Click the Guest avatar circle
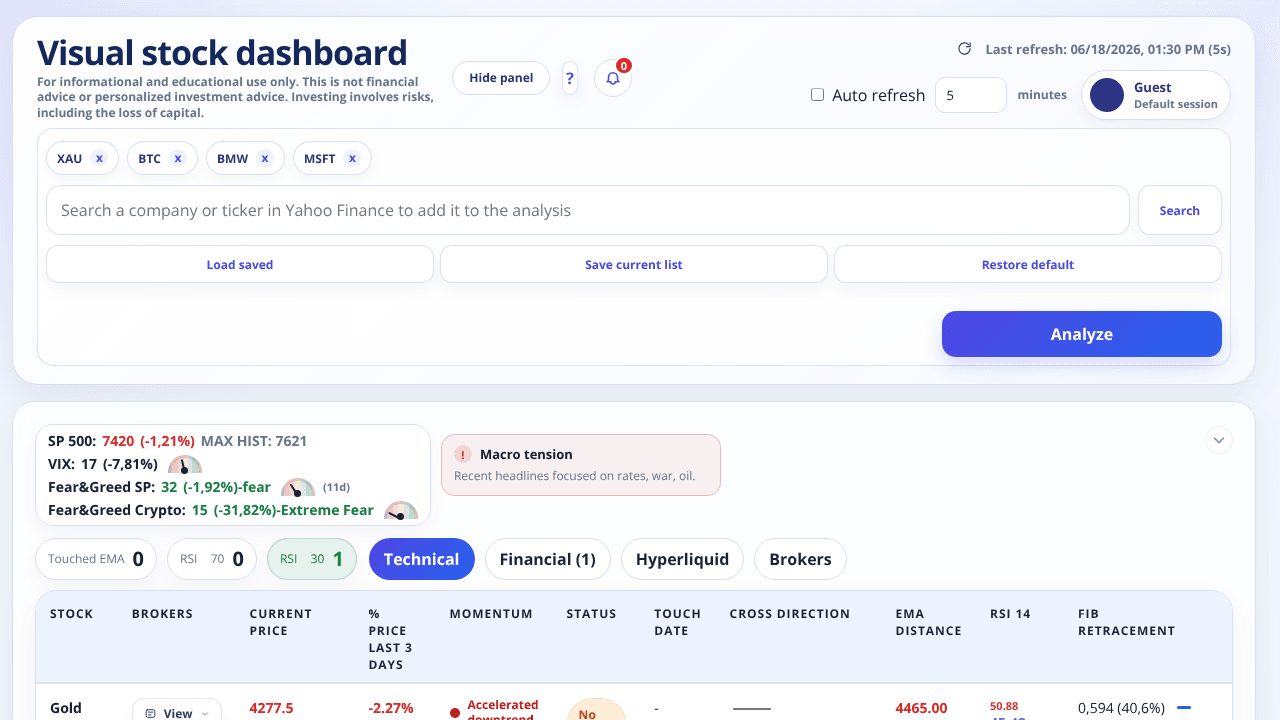Screen dimensions: 1280x720 point(1107,95)
